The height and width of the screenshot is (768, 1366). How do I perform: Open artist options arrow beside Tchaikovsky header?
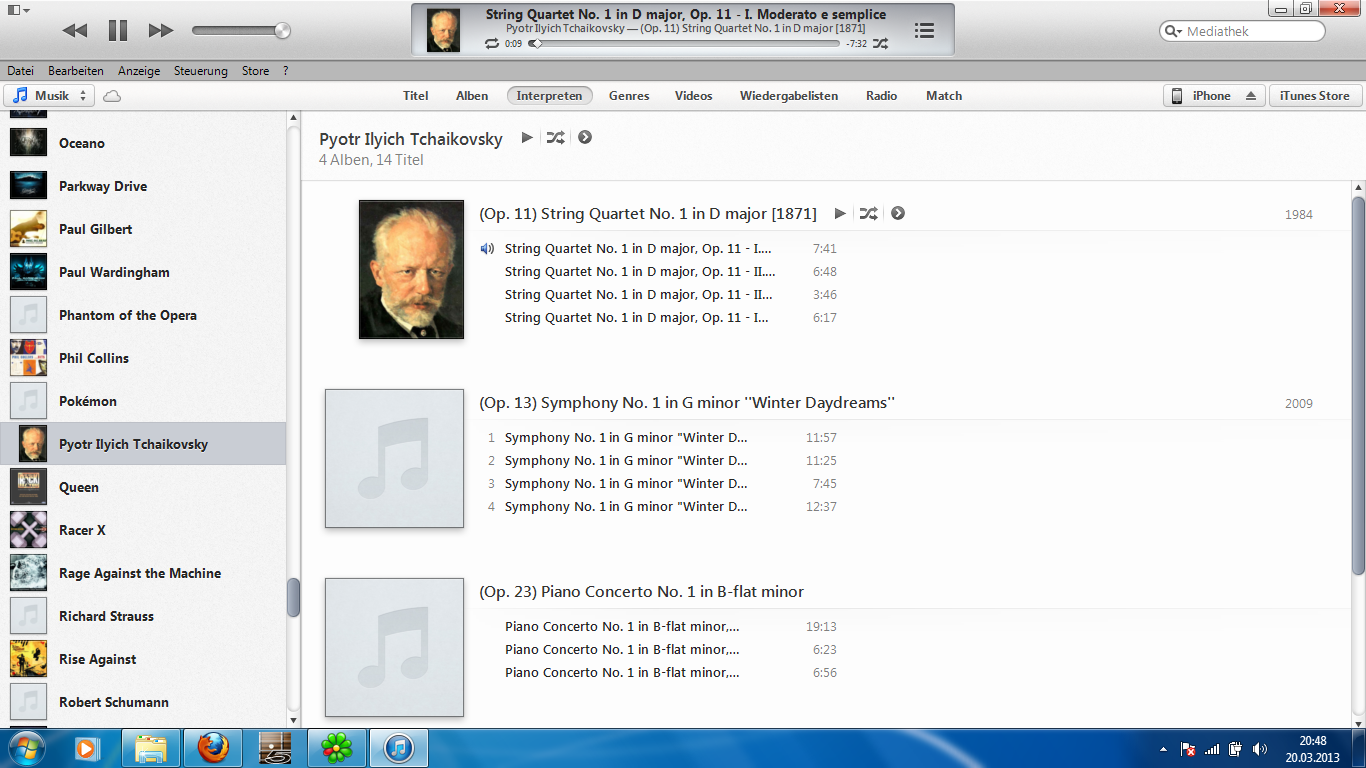click(x=585, y=137)
